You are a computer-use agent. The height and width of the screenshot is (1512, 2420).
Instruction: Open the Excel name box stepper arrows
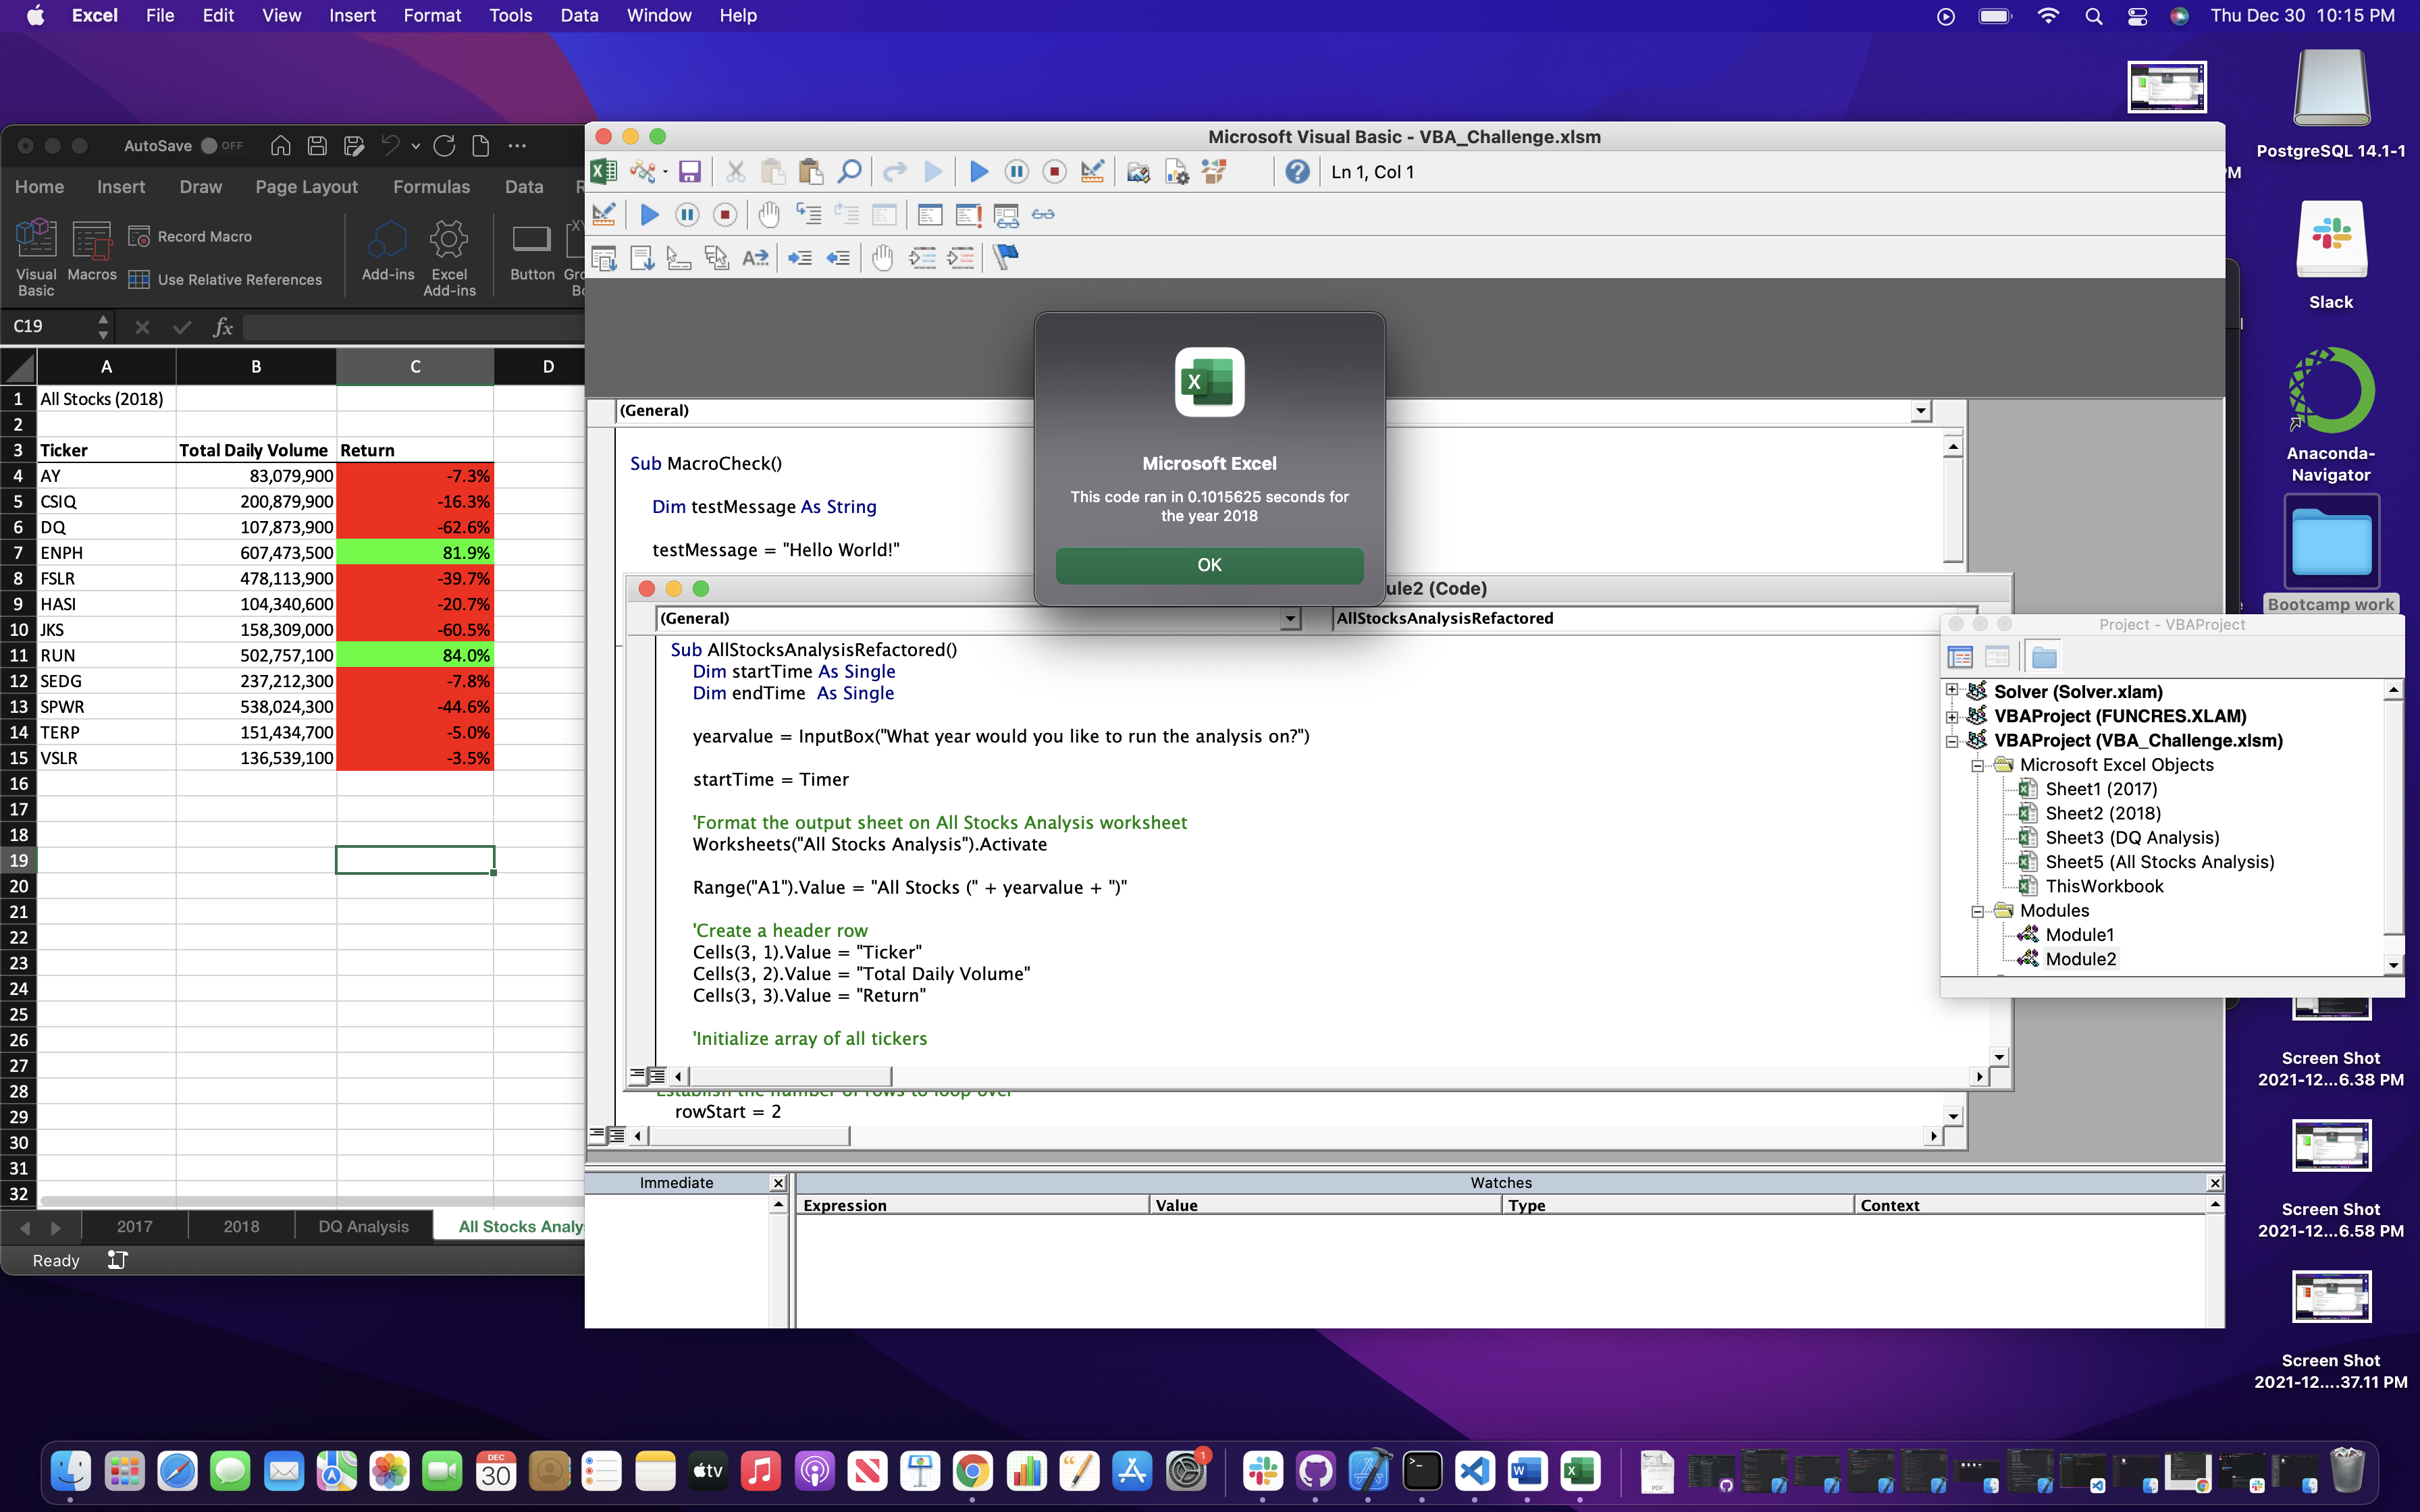pos(103,326)
